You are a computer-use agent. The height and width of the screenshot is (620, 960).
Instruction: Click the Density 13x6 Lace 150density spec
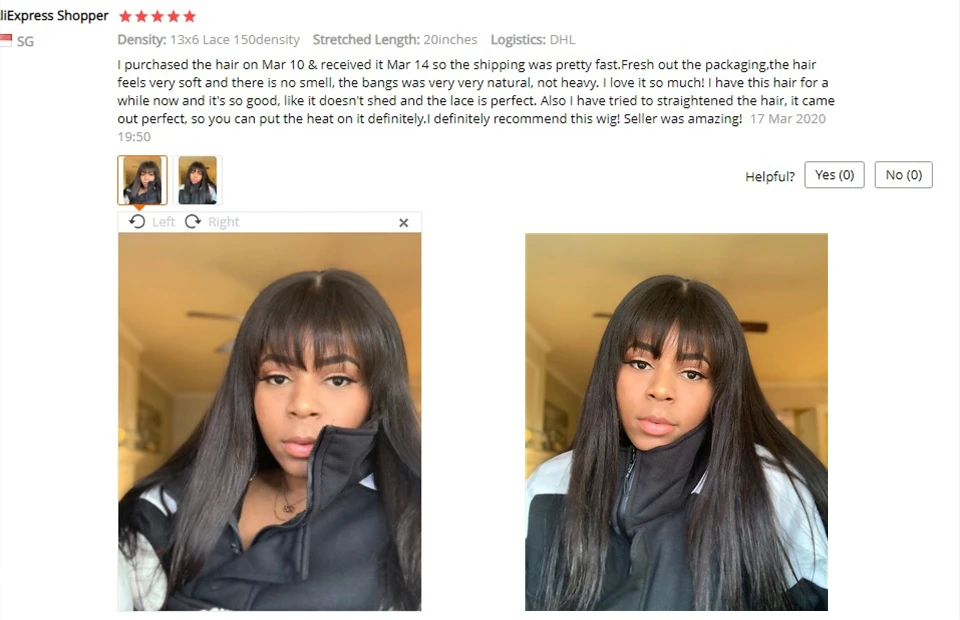click(208, 40)
